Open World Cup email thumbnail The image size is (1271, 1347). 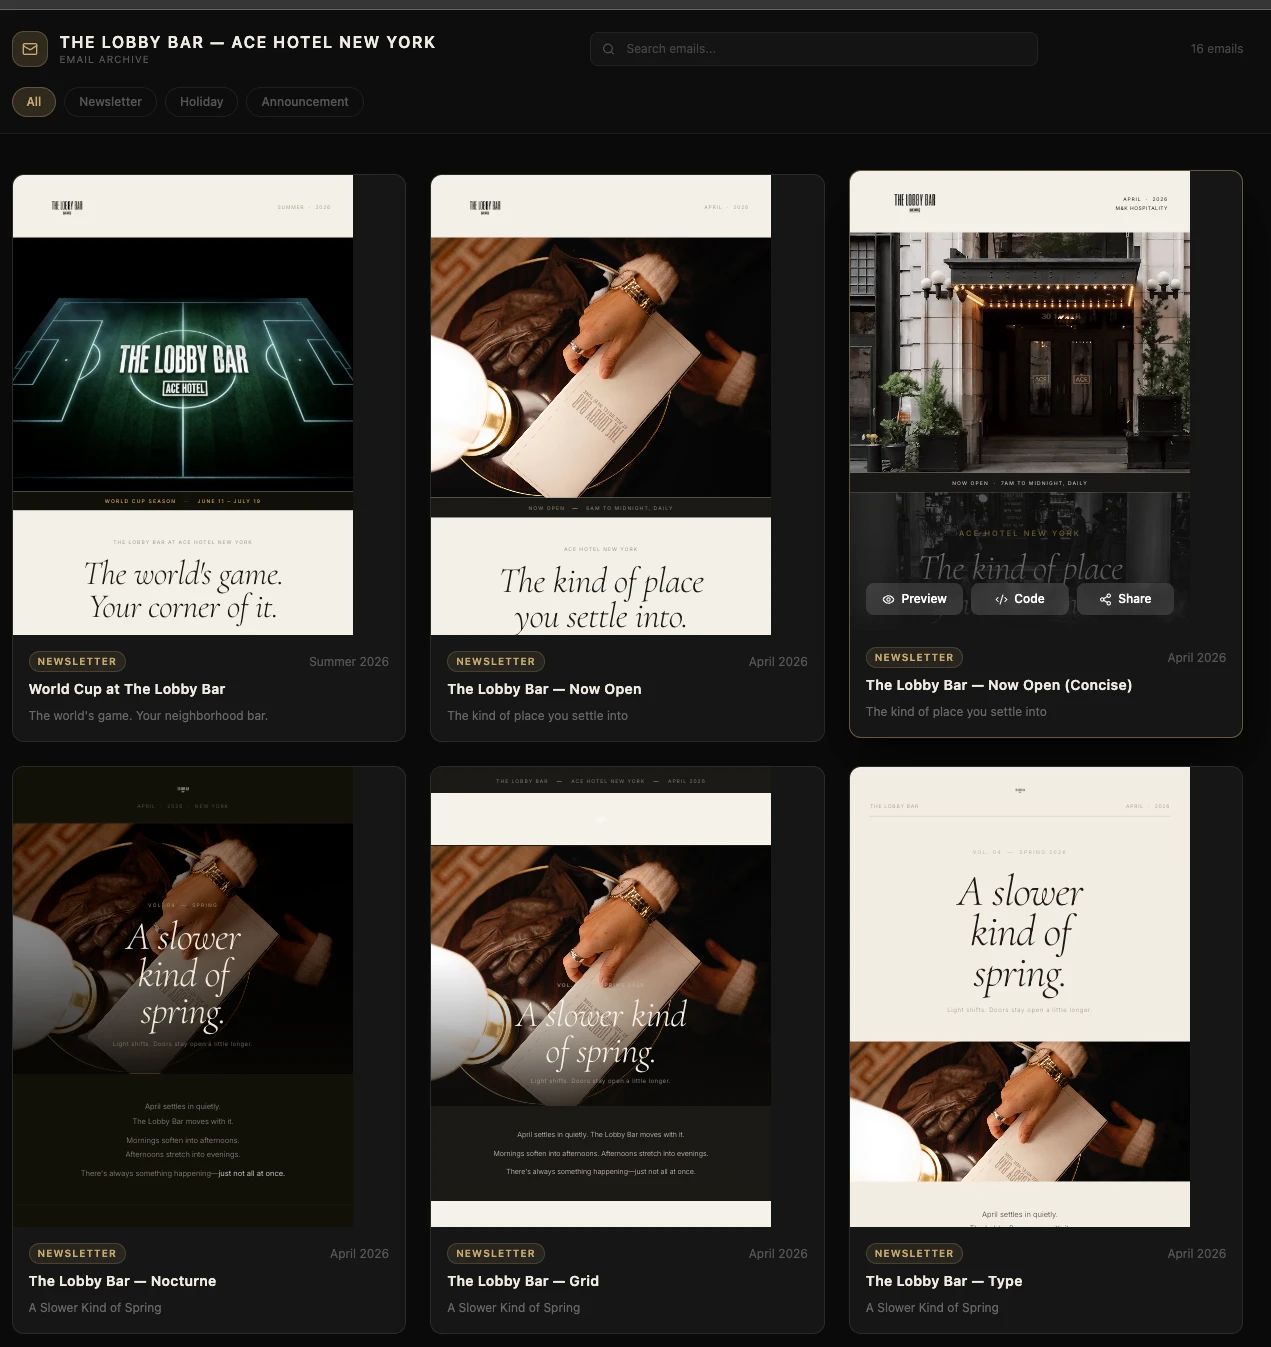(x=183, y=405)
